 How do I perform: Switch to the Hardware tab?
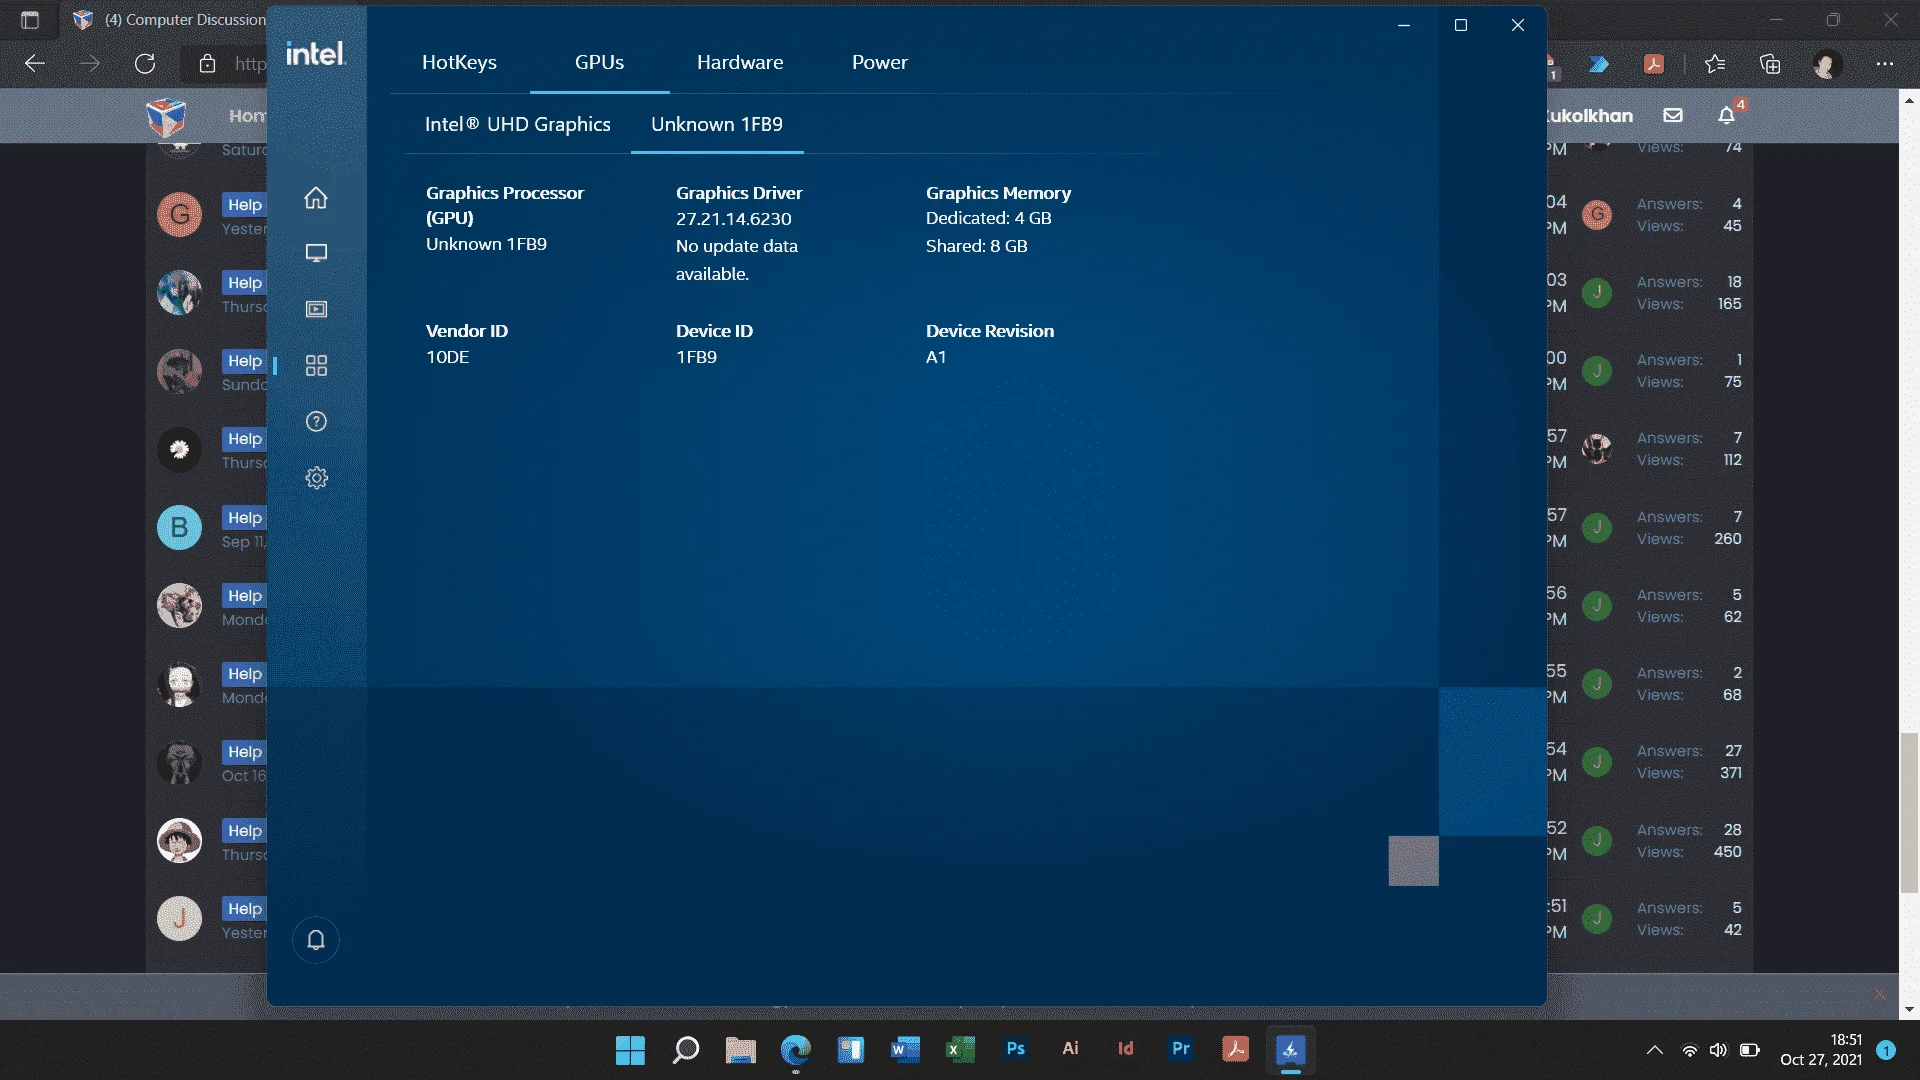740,62
